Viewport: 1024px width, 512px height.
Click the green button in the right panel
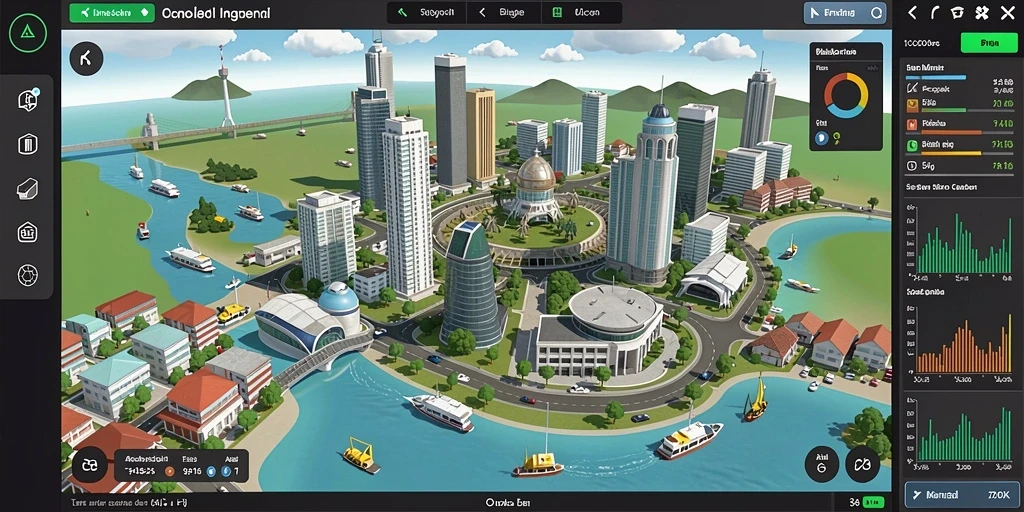coord(989,42)
